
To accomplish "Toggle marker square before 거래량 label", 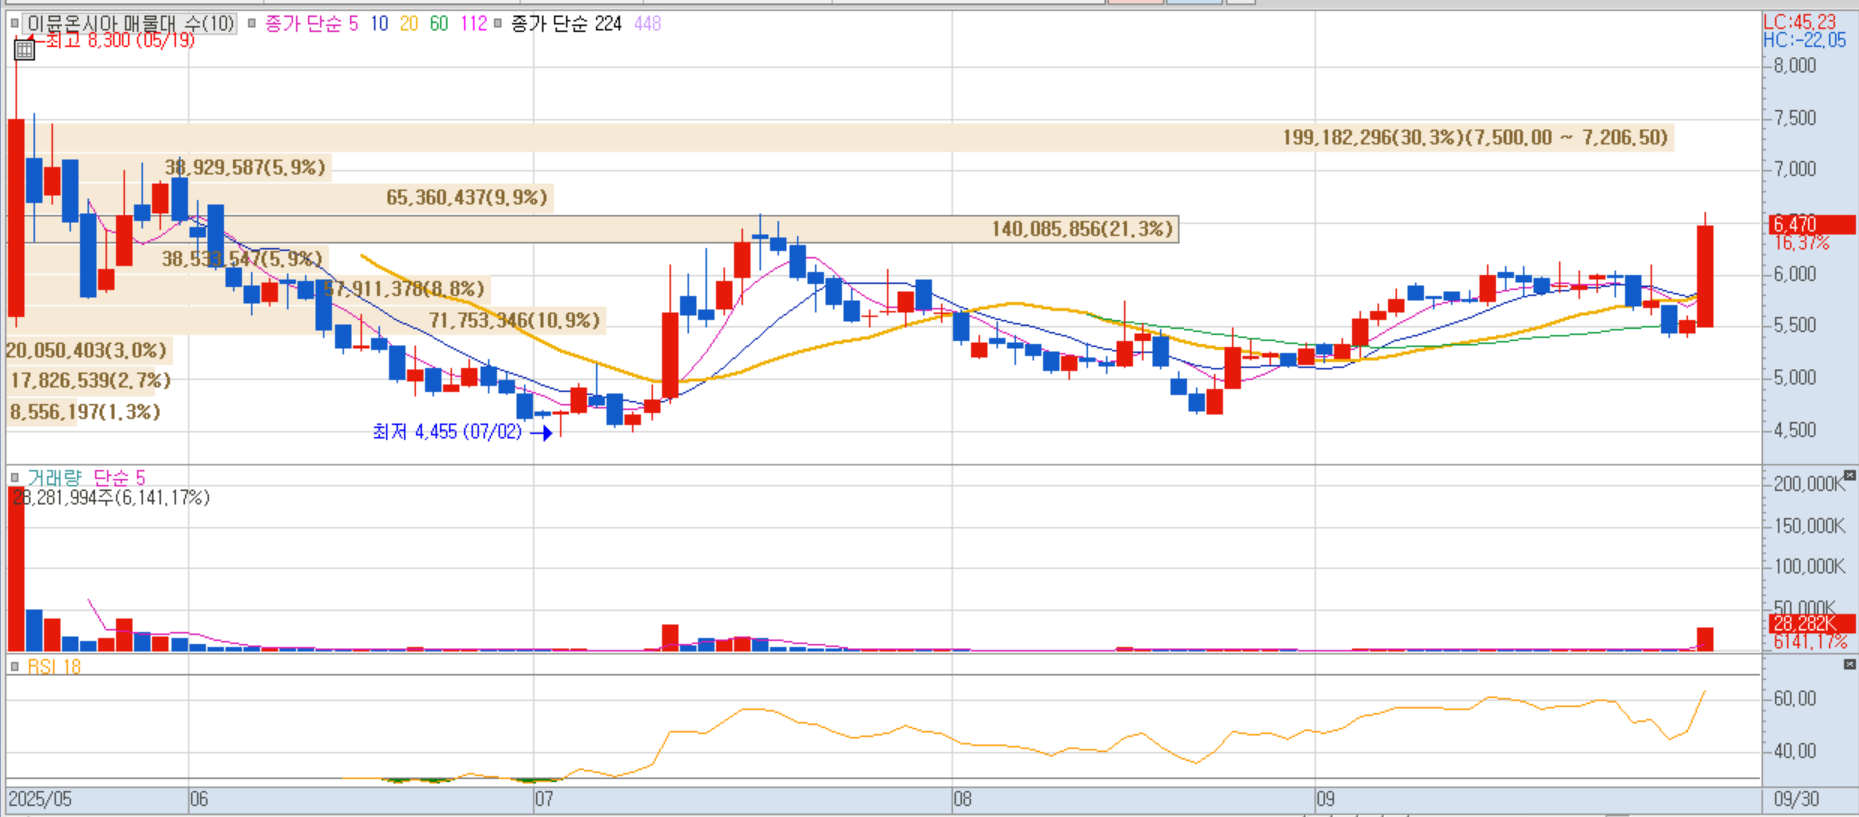I will click(x=15, y=477).
